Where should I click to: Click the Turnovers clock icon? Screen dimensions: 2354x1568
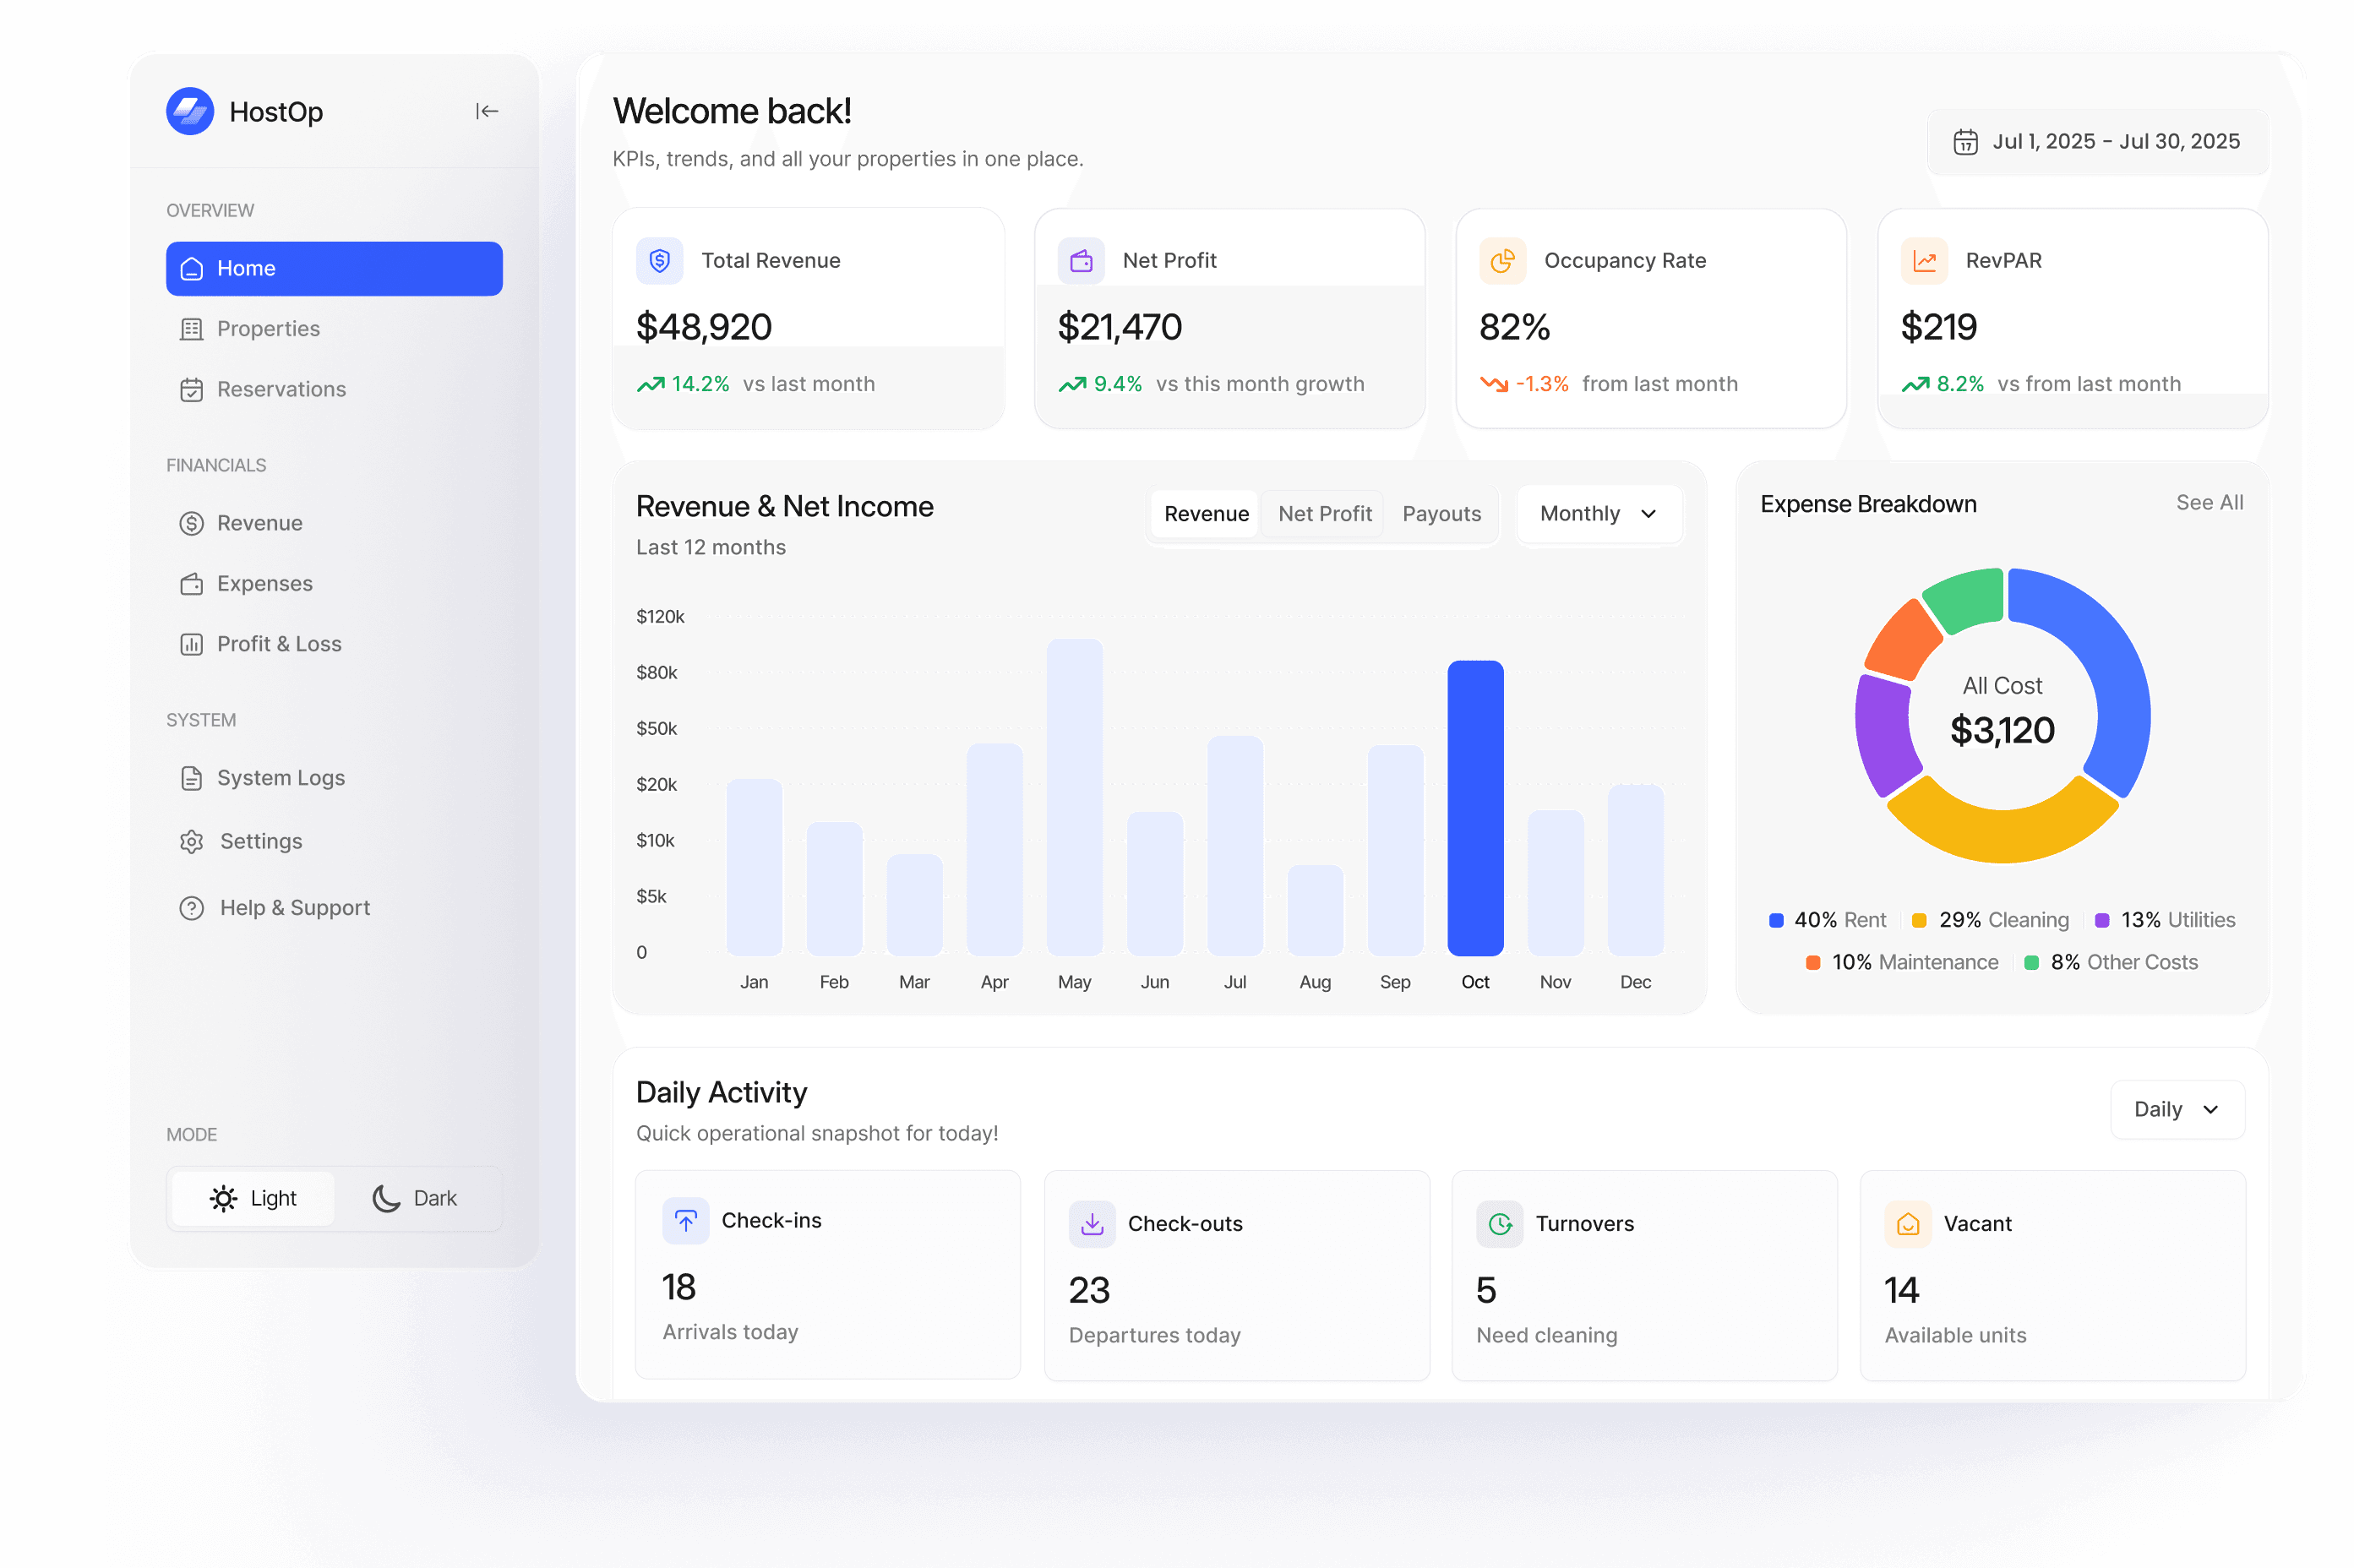1500,1223
